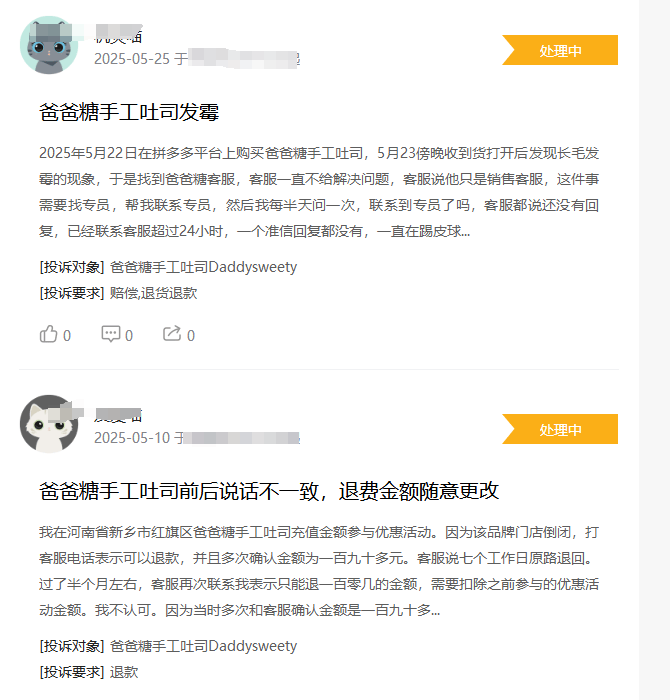670x700 pixels.
Task: Click the white cat avatar of second poster
Action: click(x=49, y=424)
